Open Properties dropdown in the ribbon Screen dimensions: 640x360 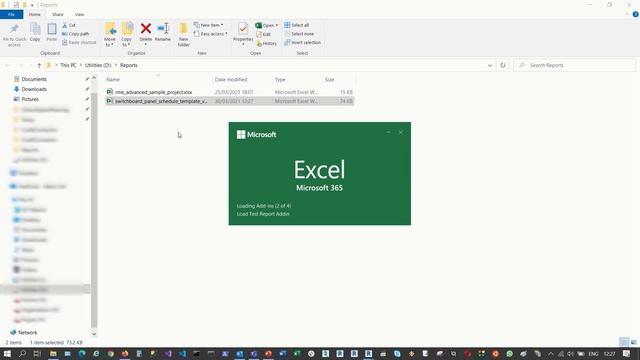[x=243, y=44]
